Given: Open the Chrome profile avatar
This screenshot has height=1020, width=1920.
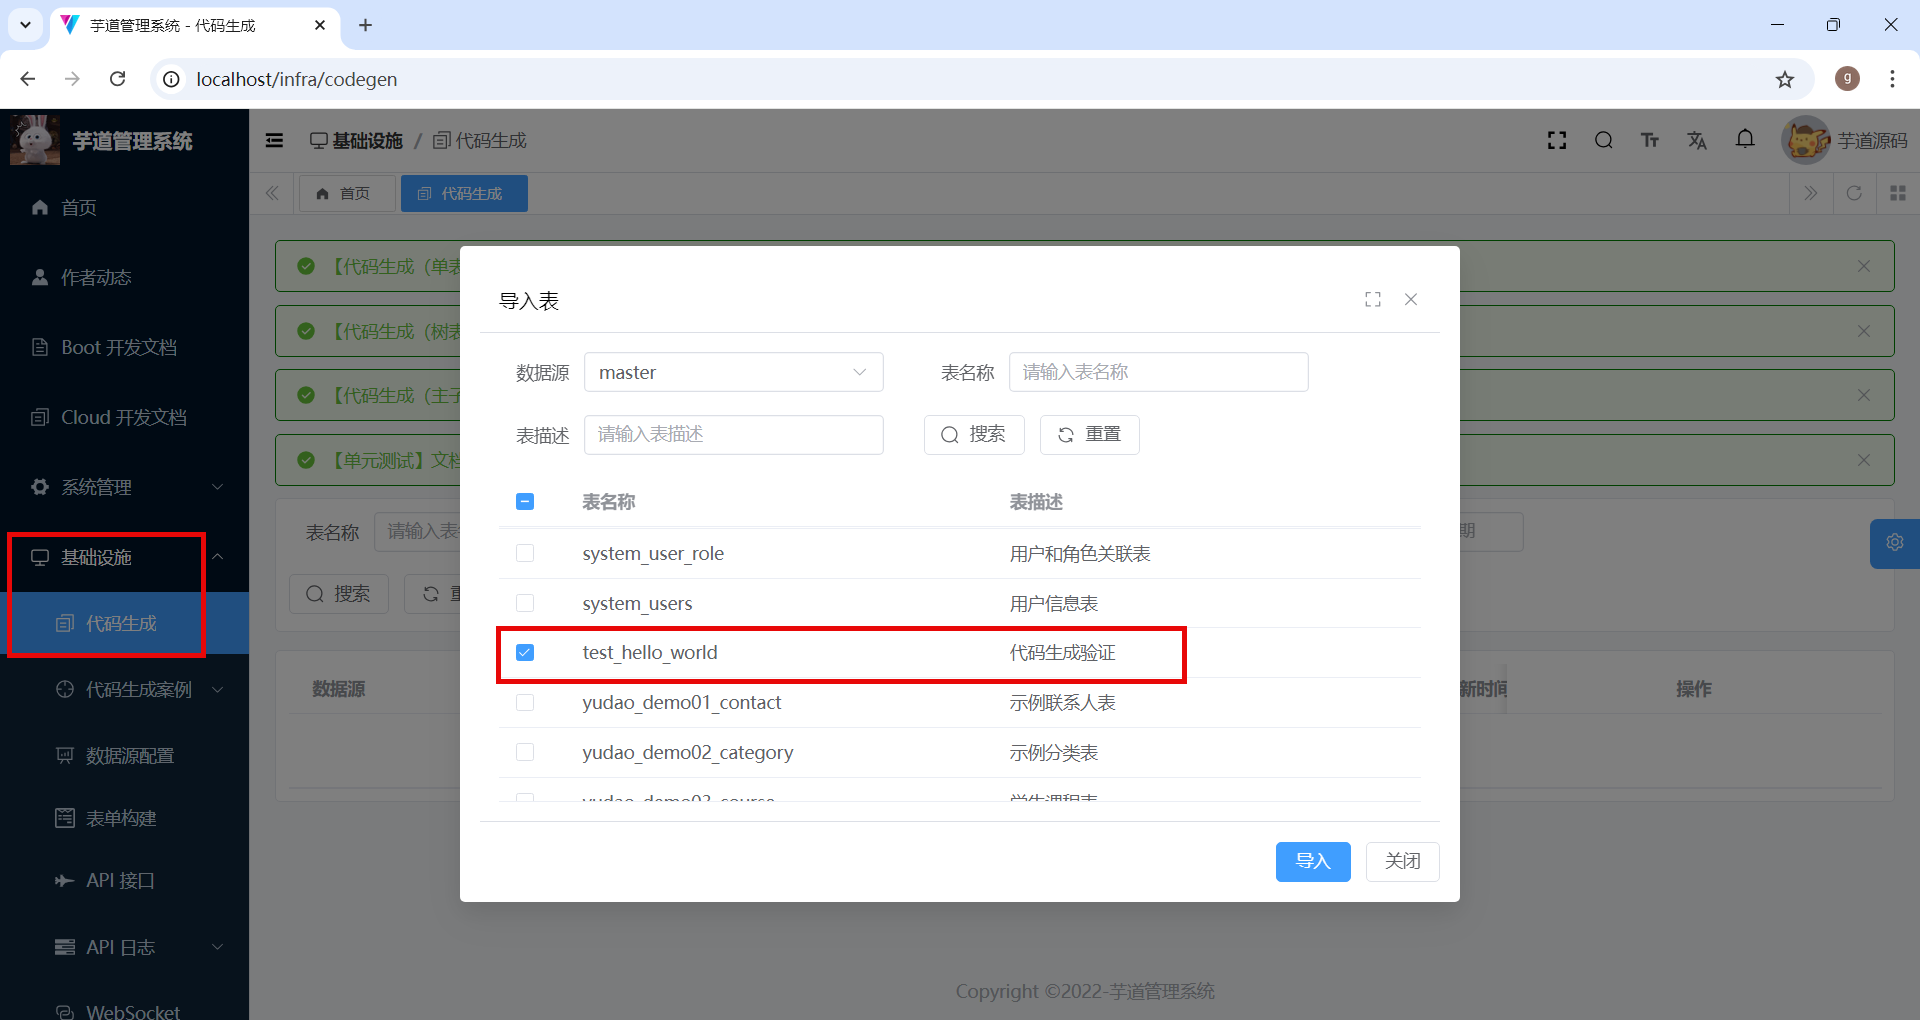Looking at the screenshot, I should [1847, 79].
